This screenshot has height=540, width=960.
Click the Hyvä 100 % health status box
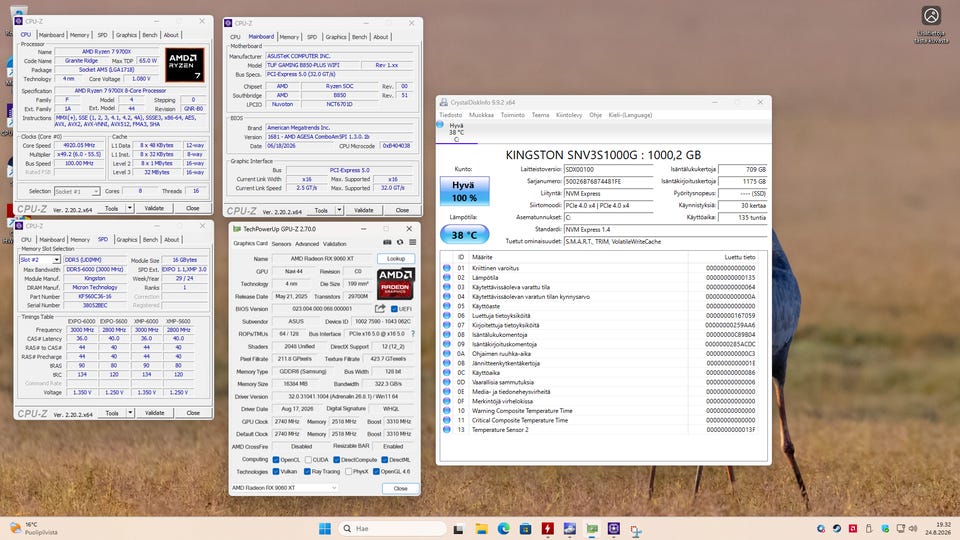tap(464, 191)
